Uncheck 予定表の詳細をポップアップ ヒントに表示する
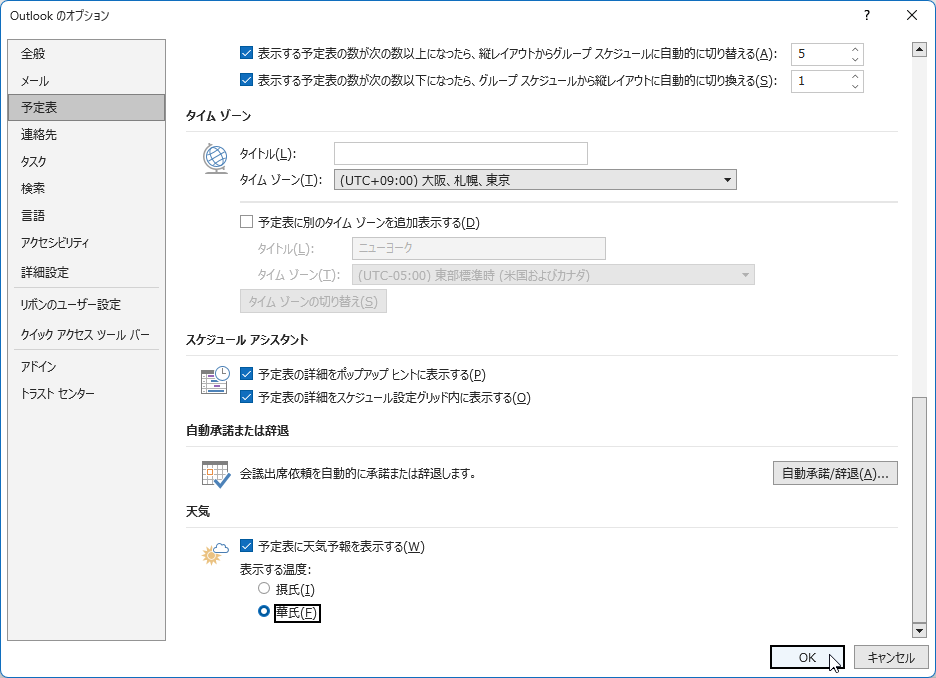The height and width of the screenshot is (678, 936). pos(247,375)
